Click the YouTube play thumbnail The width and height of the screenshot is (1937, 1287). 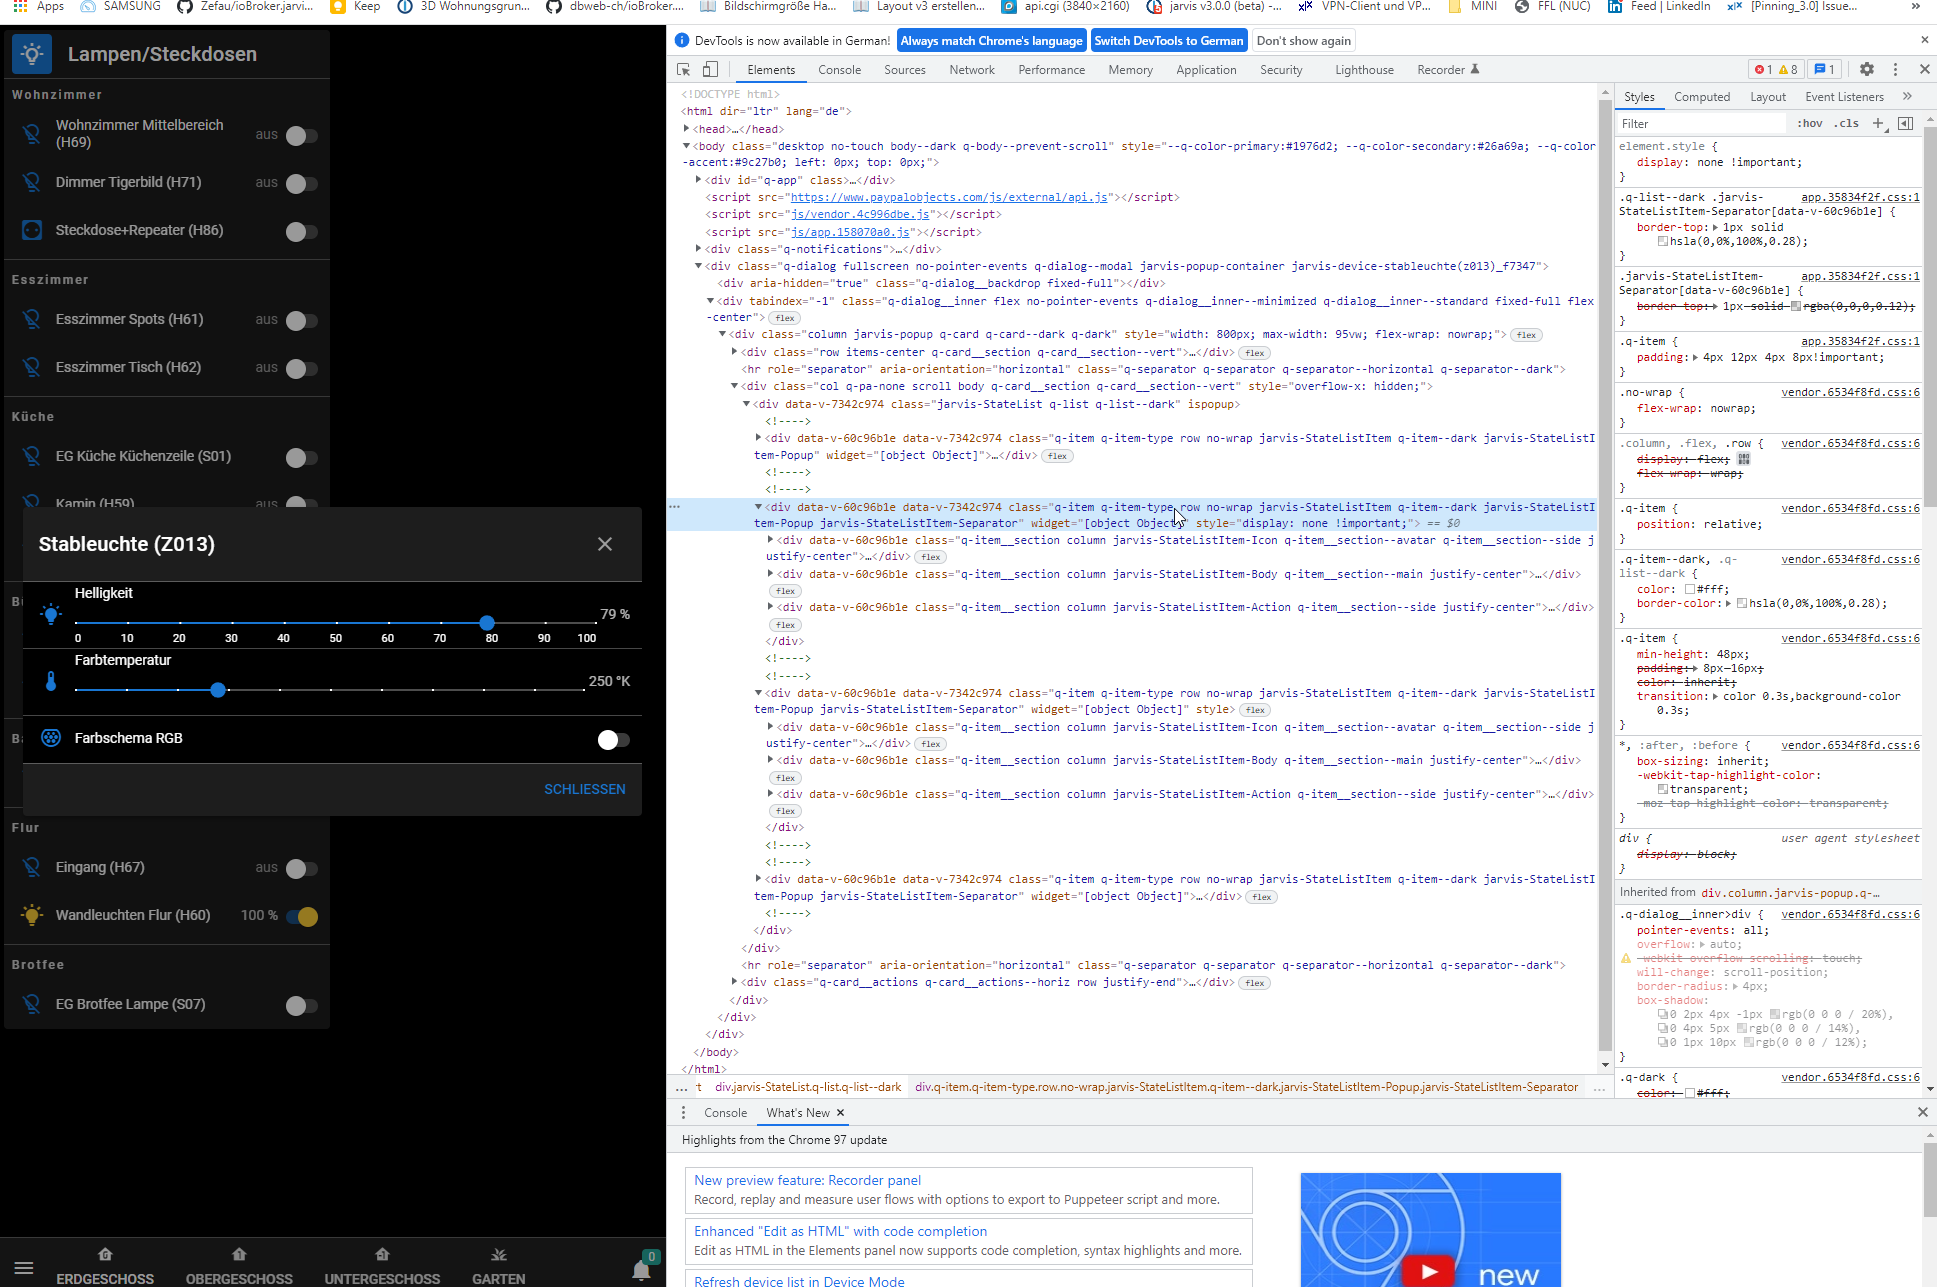(1428, 1270)
